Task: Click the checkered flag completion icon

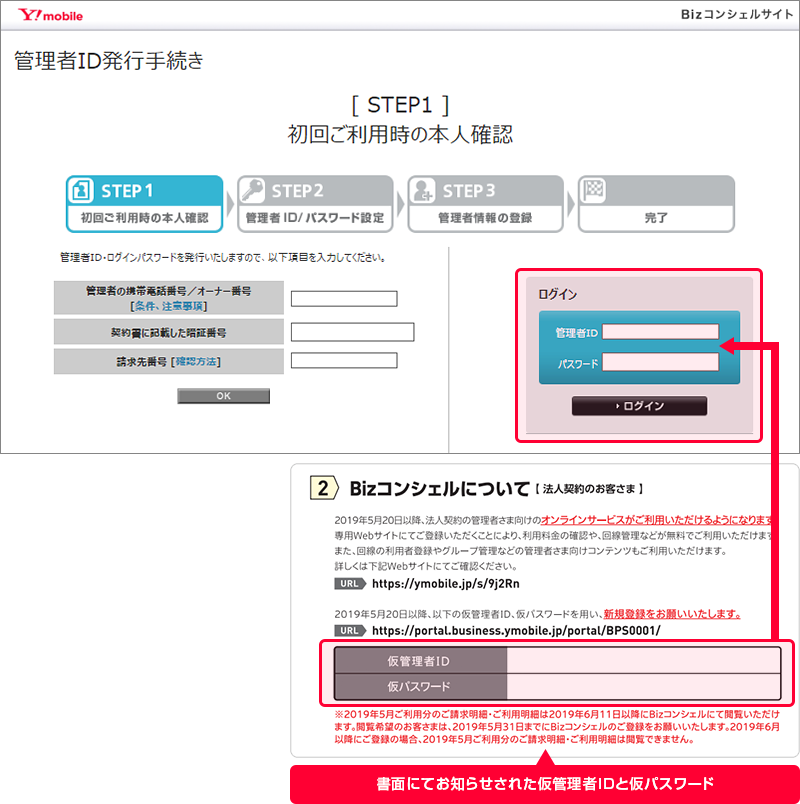Action: (594, 191)
